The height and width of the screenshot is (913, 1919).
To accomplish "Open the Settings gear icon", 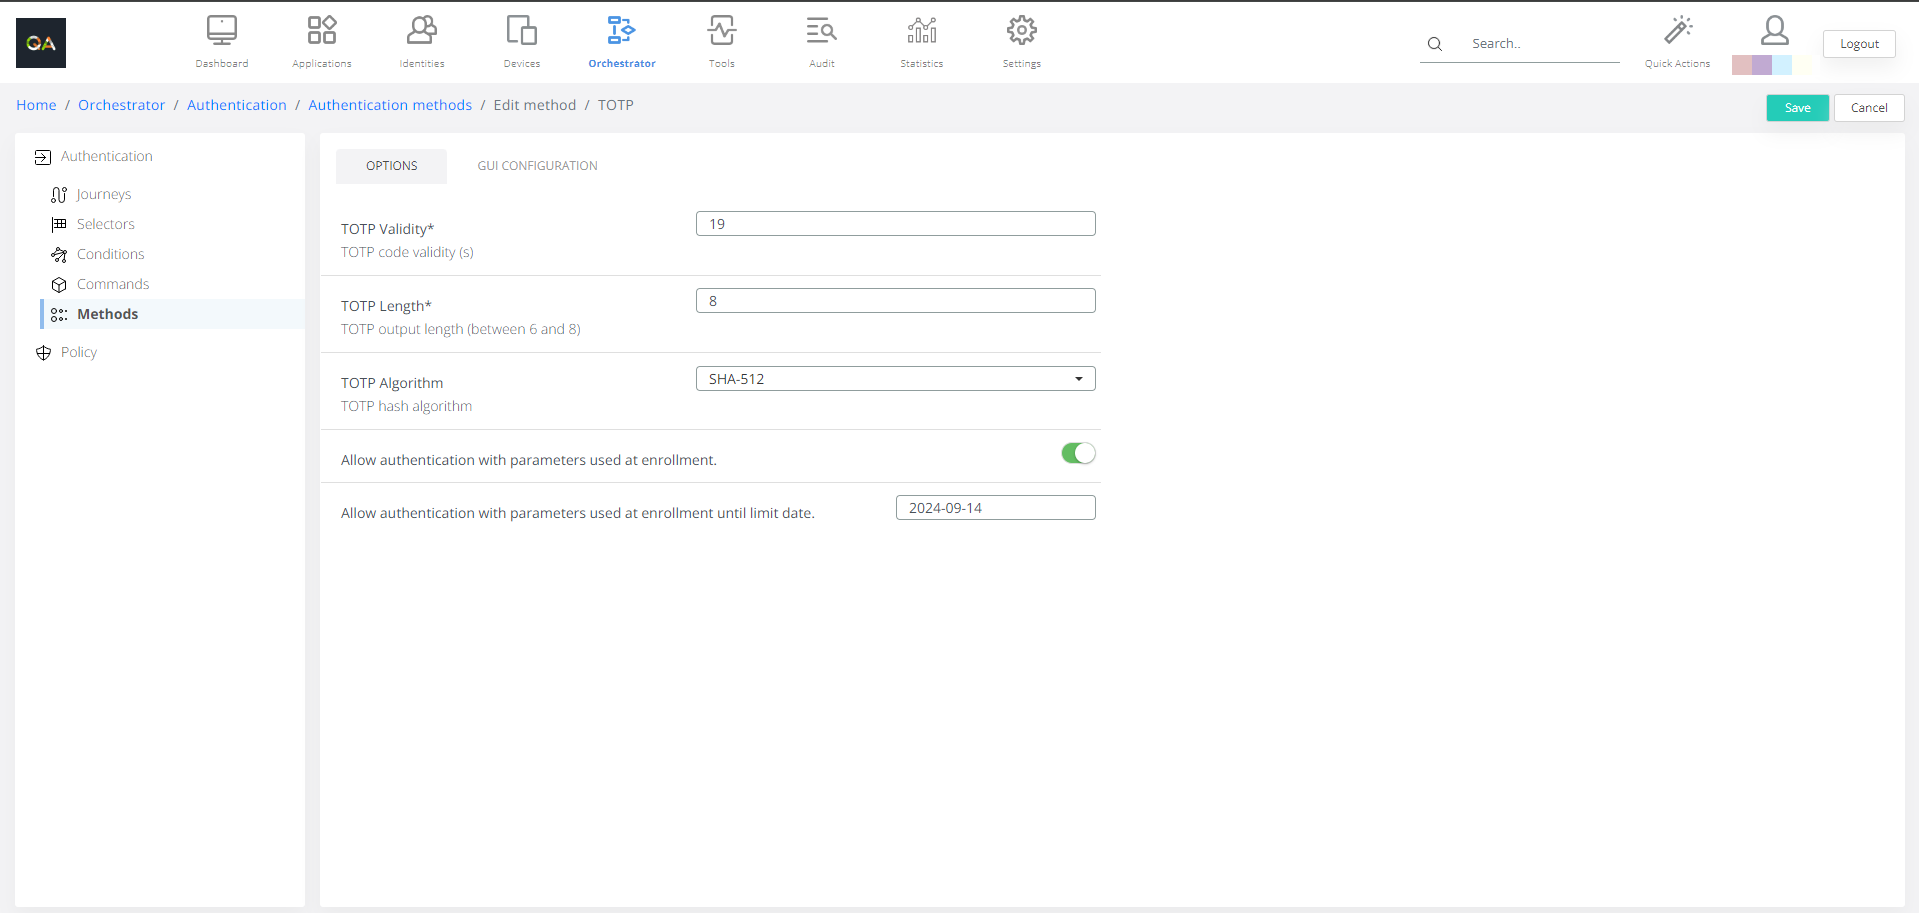I will (x=1021, y=32).
